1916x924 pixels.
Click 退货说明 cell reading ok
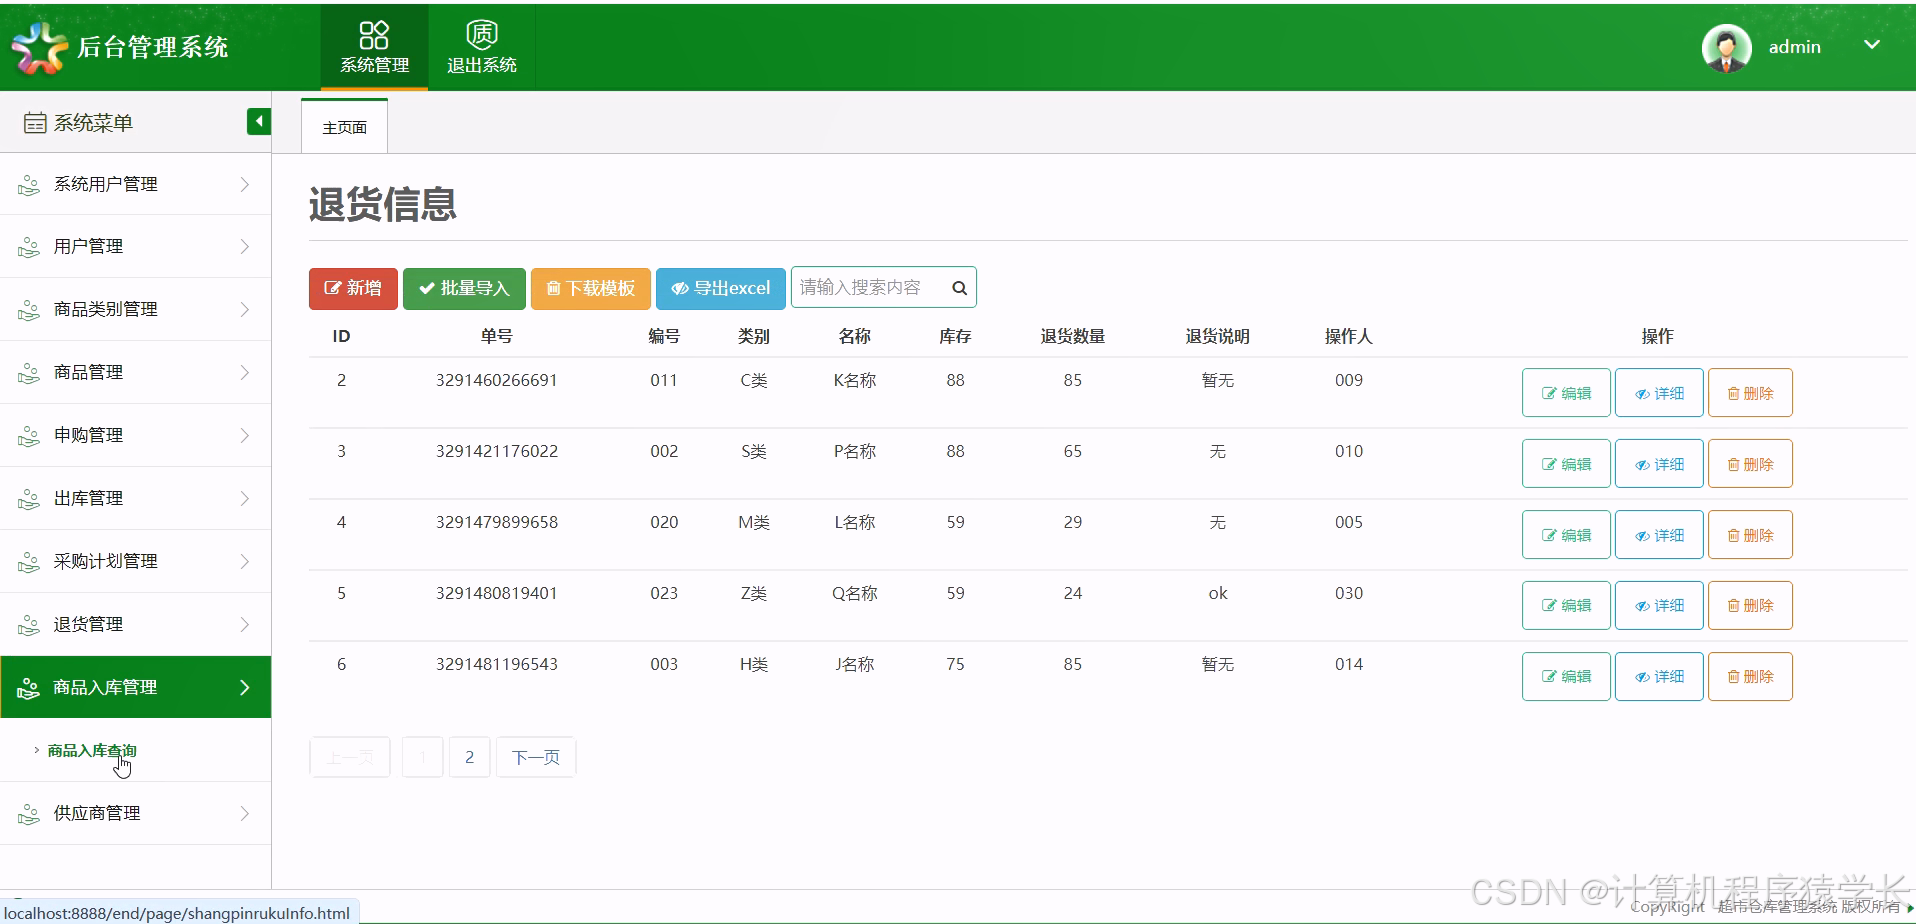pyautogui.click(x=1217, y=593)
